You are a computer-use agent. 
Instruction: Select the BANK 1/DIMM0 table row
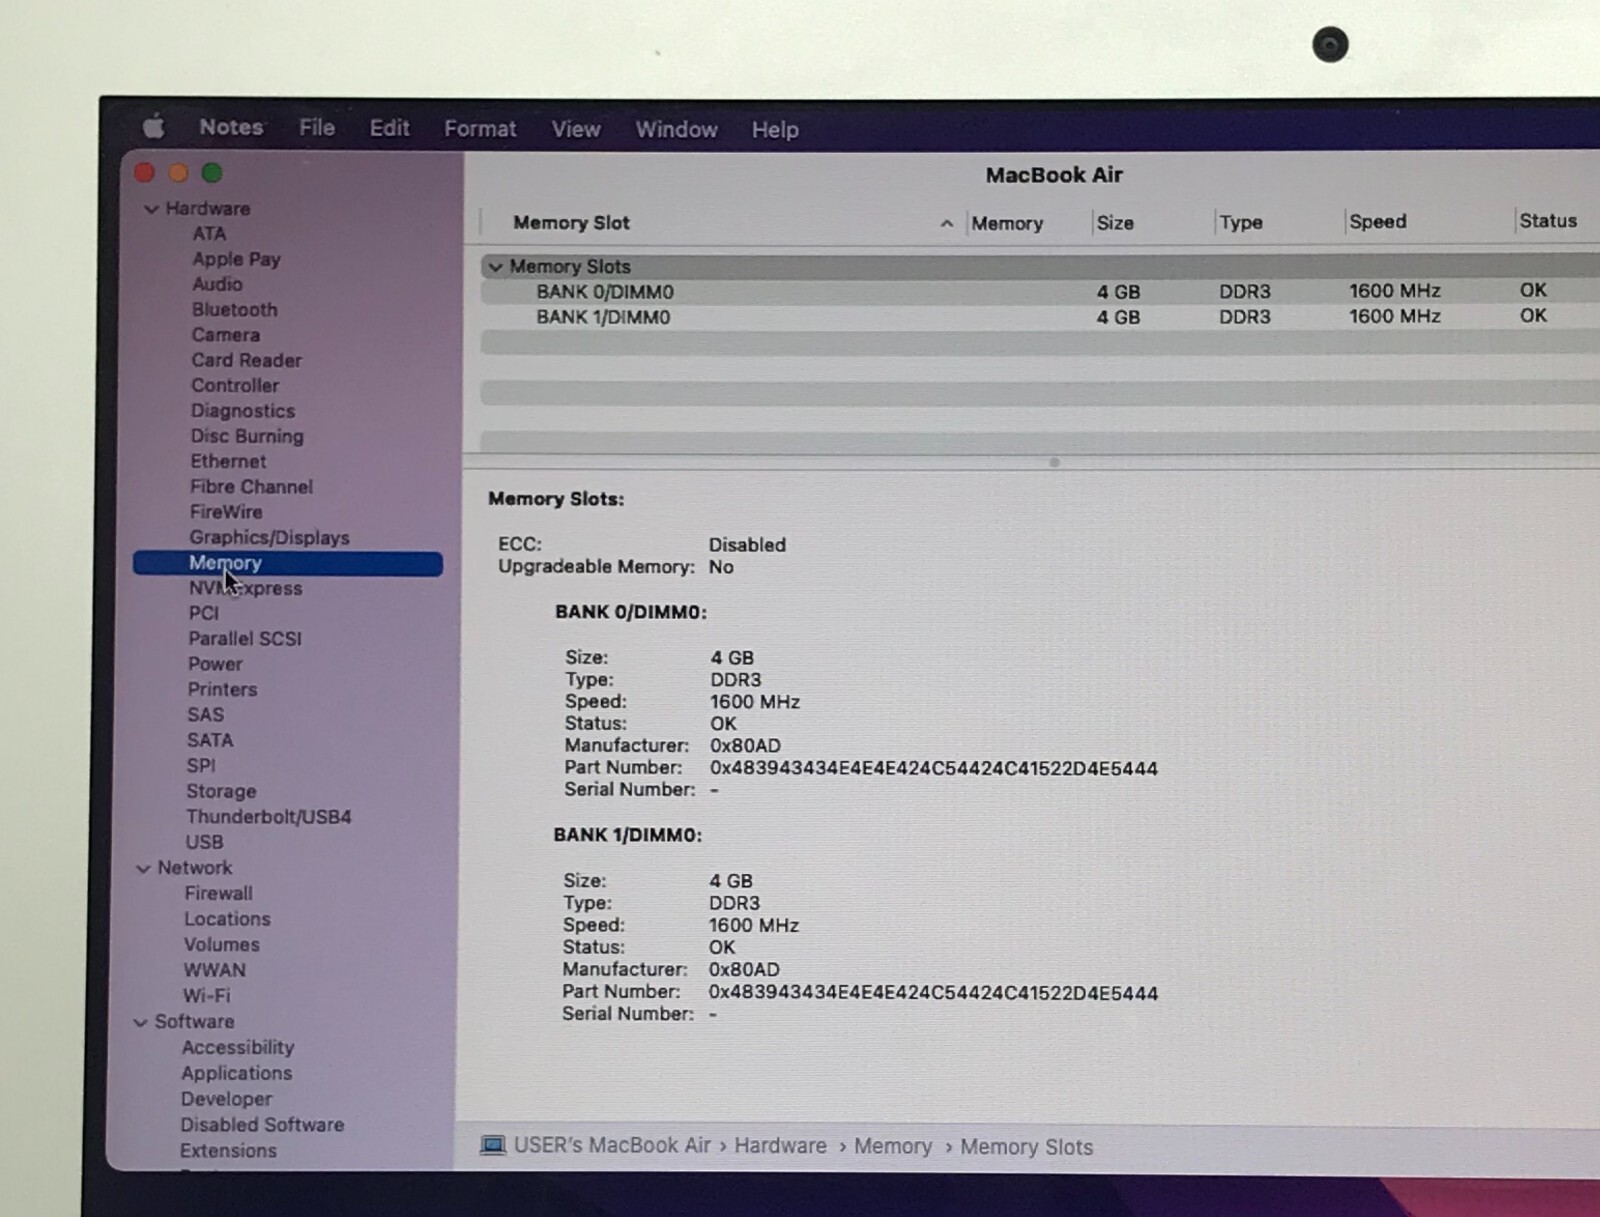1040,316
